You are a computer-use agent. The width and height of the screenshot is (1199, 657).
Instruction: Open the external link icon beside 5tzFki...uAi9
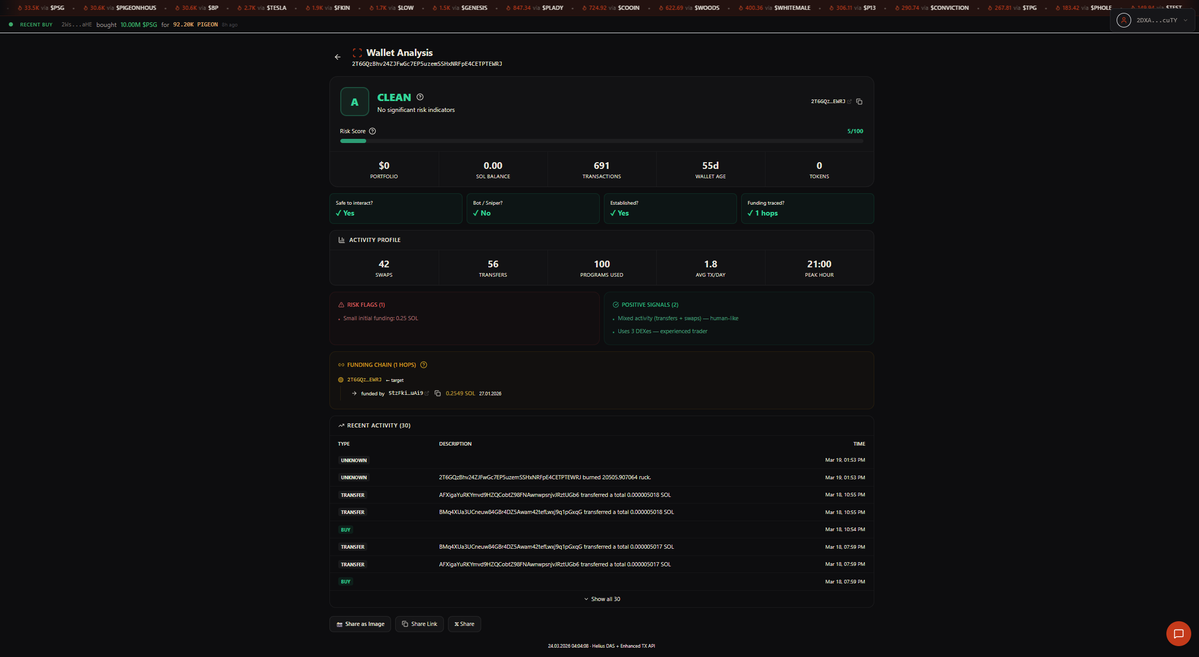tap(427, 393)
